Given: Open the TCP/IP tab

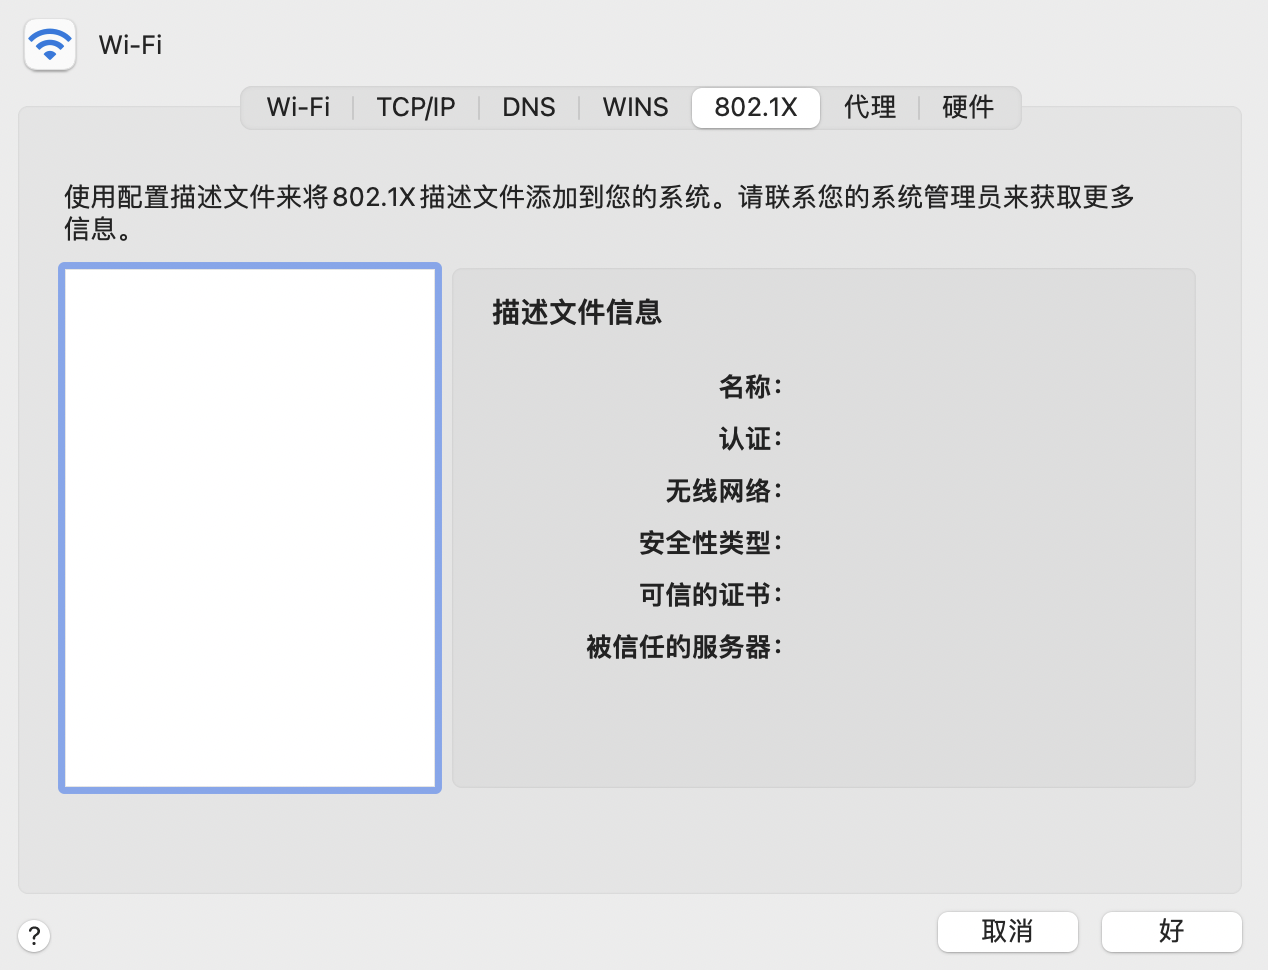Looking at the screenshot, I should pyautogui.click(x=416, y=108).
